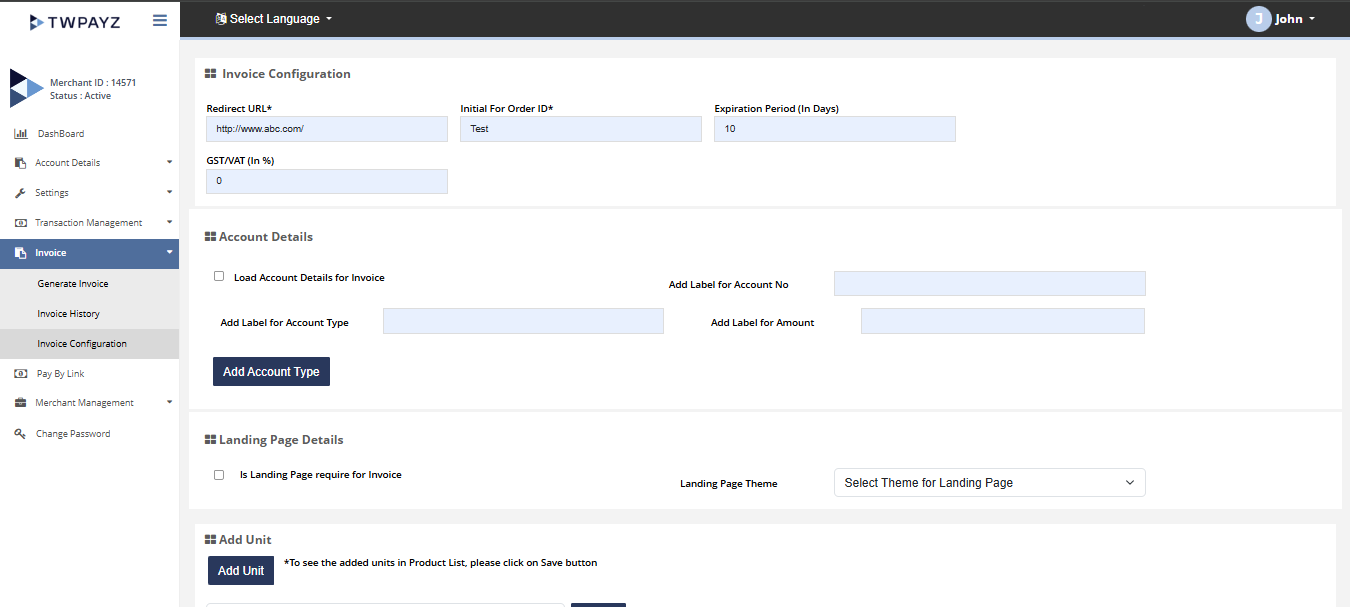Image resolution: width=1350 pixels, height=607 pixels.
Task: Click the hamburger menu icon
Action: click(160, 20)
